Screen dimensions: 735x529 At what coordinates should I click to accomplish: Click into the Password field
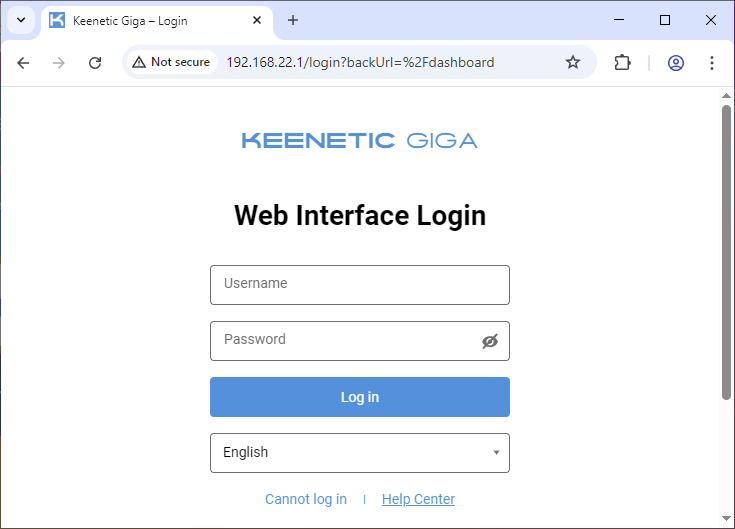(x=345, y=341)
